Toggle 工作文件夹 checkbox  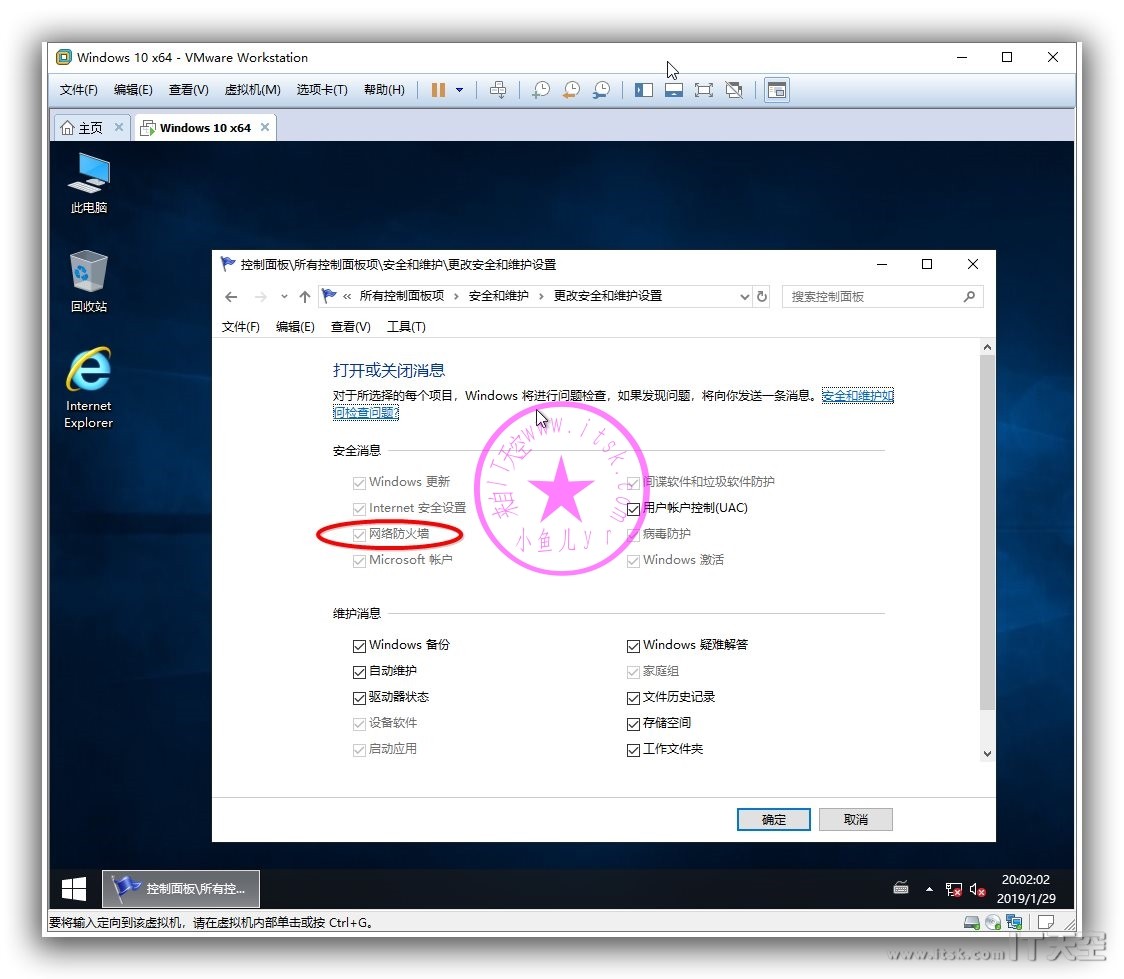point(633,750)
